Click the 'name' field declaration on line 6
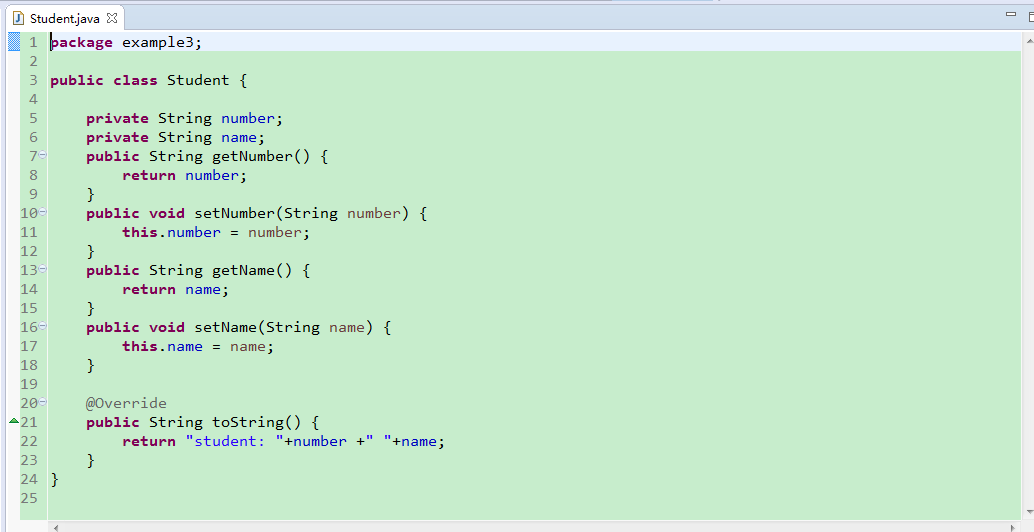The height and width of the screenshot is (532, 1034). pyautogui.click(x=239, y=138)
